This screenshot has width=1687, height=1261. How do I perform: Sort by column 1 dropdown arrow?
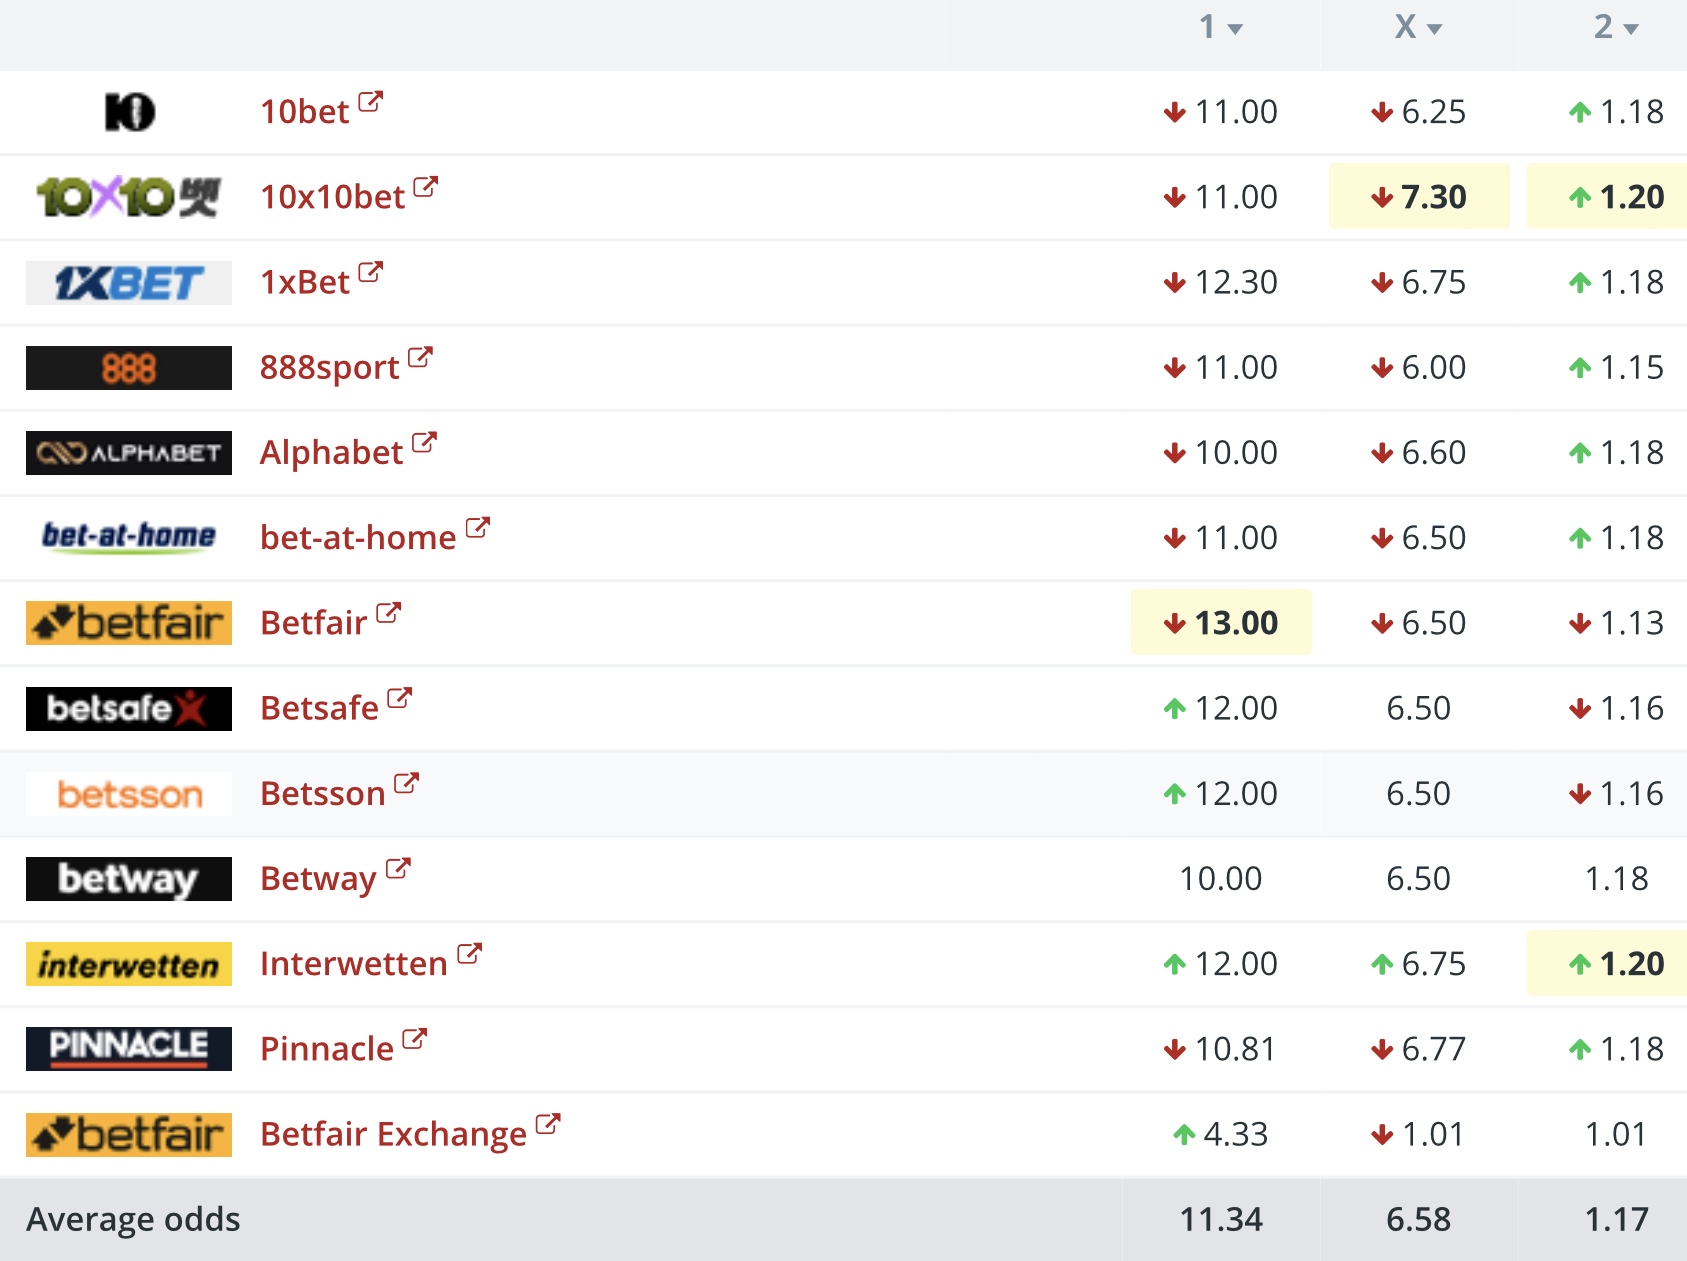click(1235, 29)
